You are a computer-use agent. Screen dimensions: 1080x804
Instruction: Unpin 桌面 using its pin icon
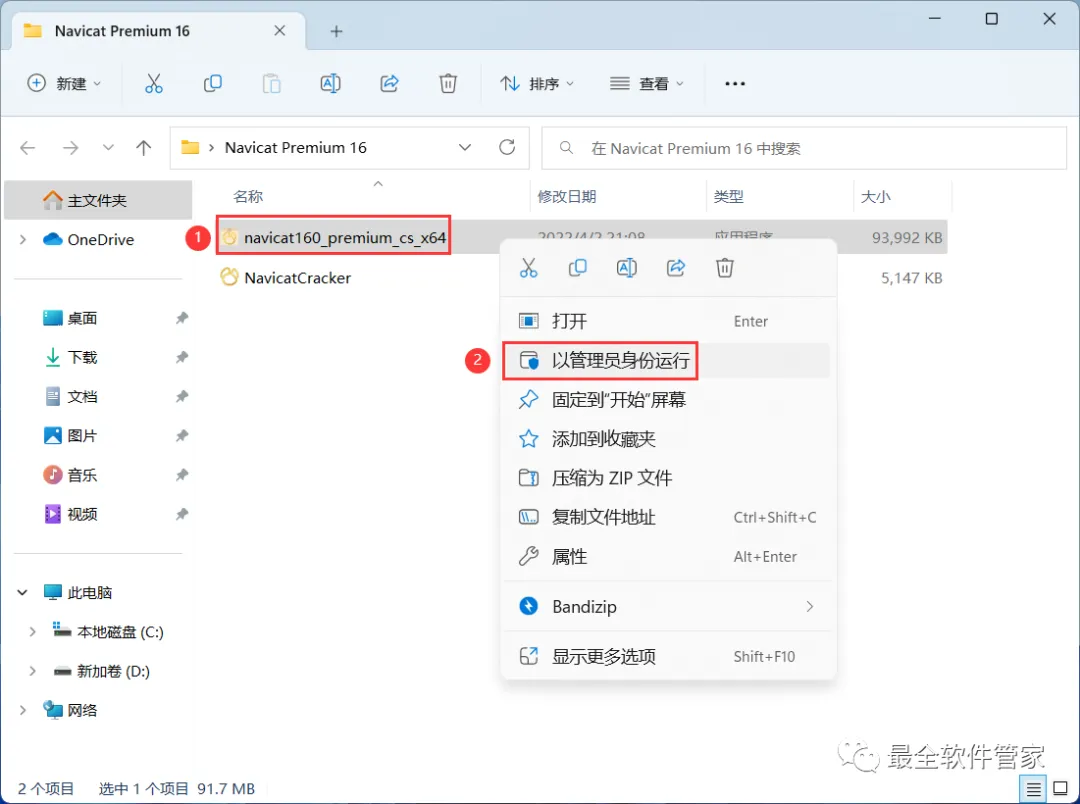(x=182, y=318)
